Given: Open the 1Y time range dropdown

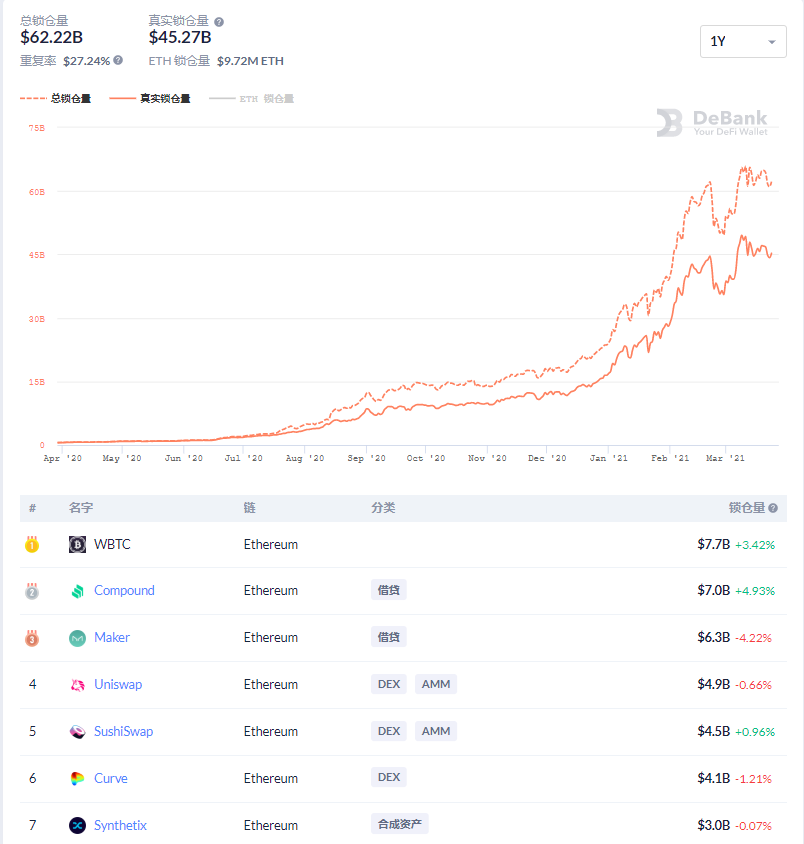Looking at the screenshot, I should (743, 41).
